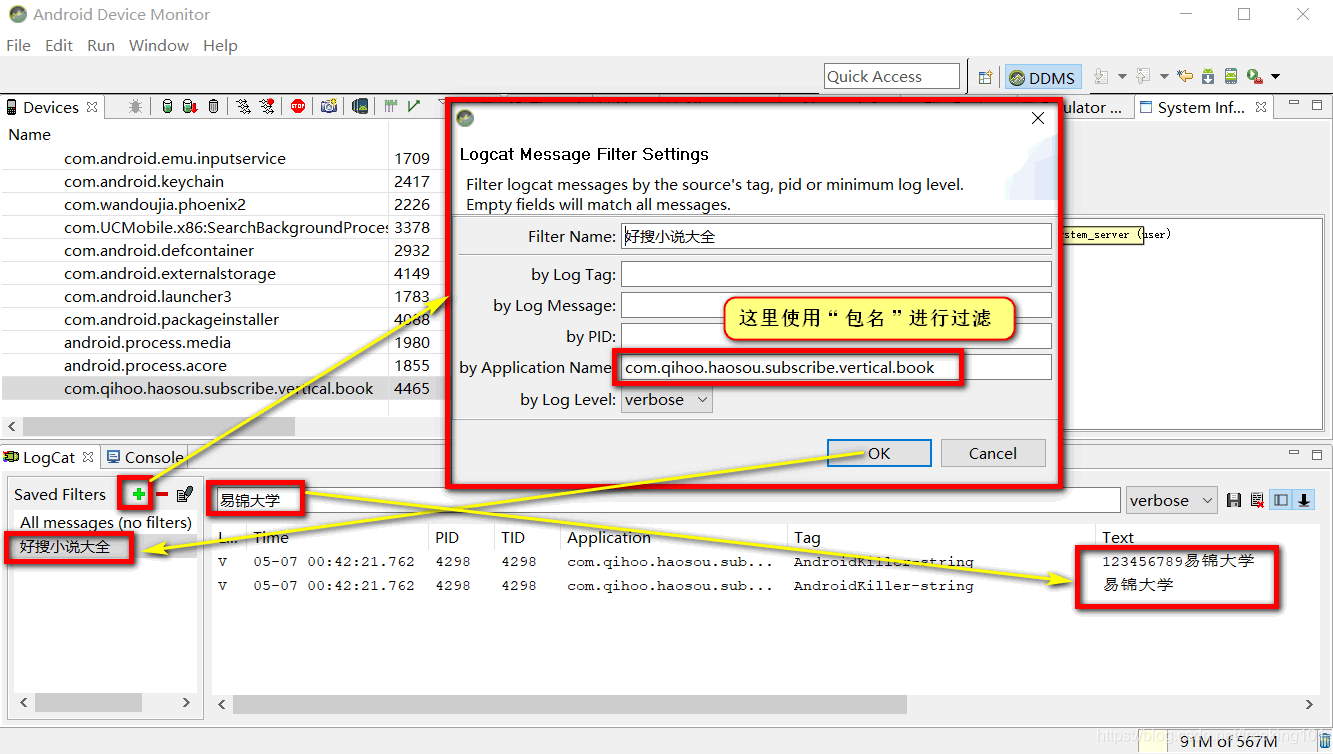Click the red Stop Process icon

(298, 106)
